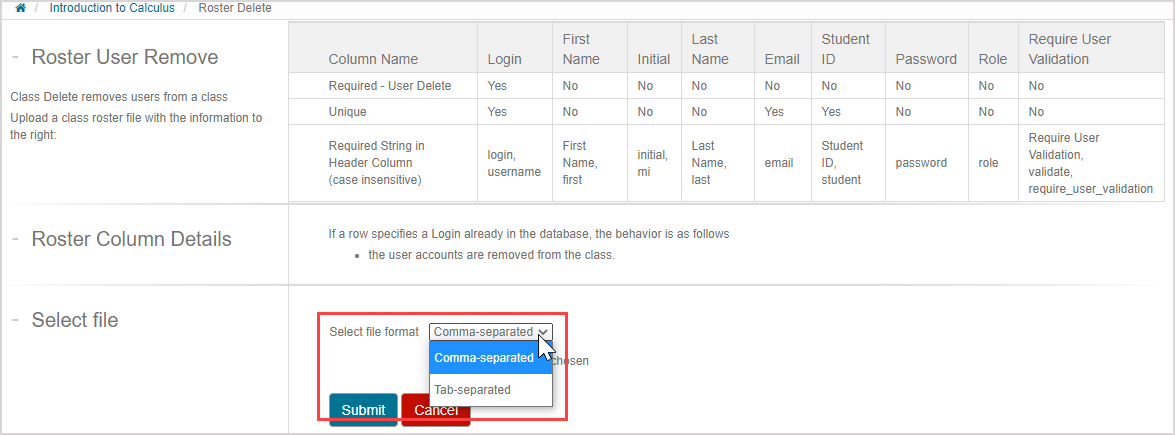Click the file format dropdown box
The height and width of the screenshot is (435, 1175).
(x=491, y=332)
